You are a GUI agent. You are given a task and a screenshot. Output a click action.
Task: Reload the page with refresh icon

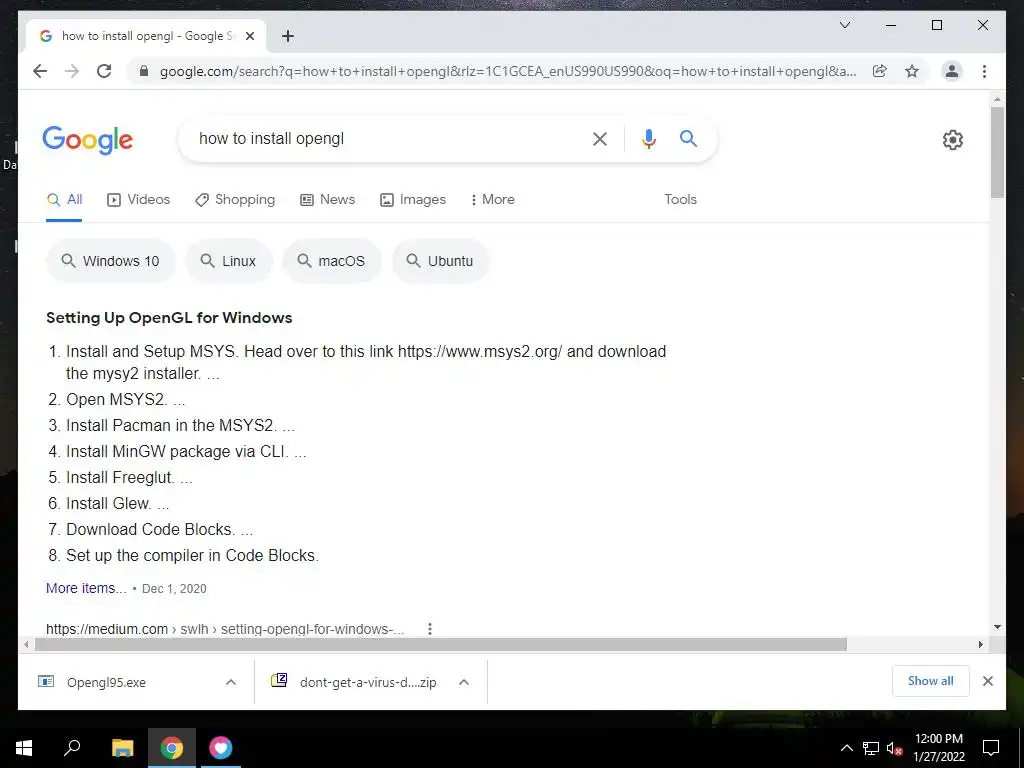tap(104, 71)
